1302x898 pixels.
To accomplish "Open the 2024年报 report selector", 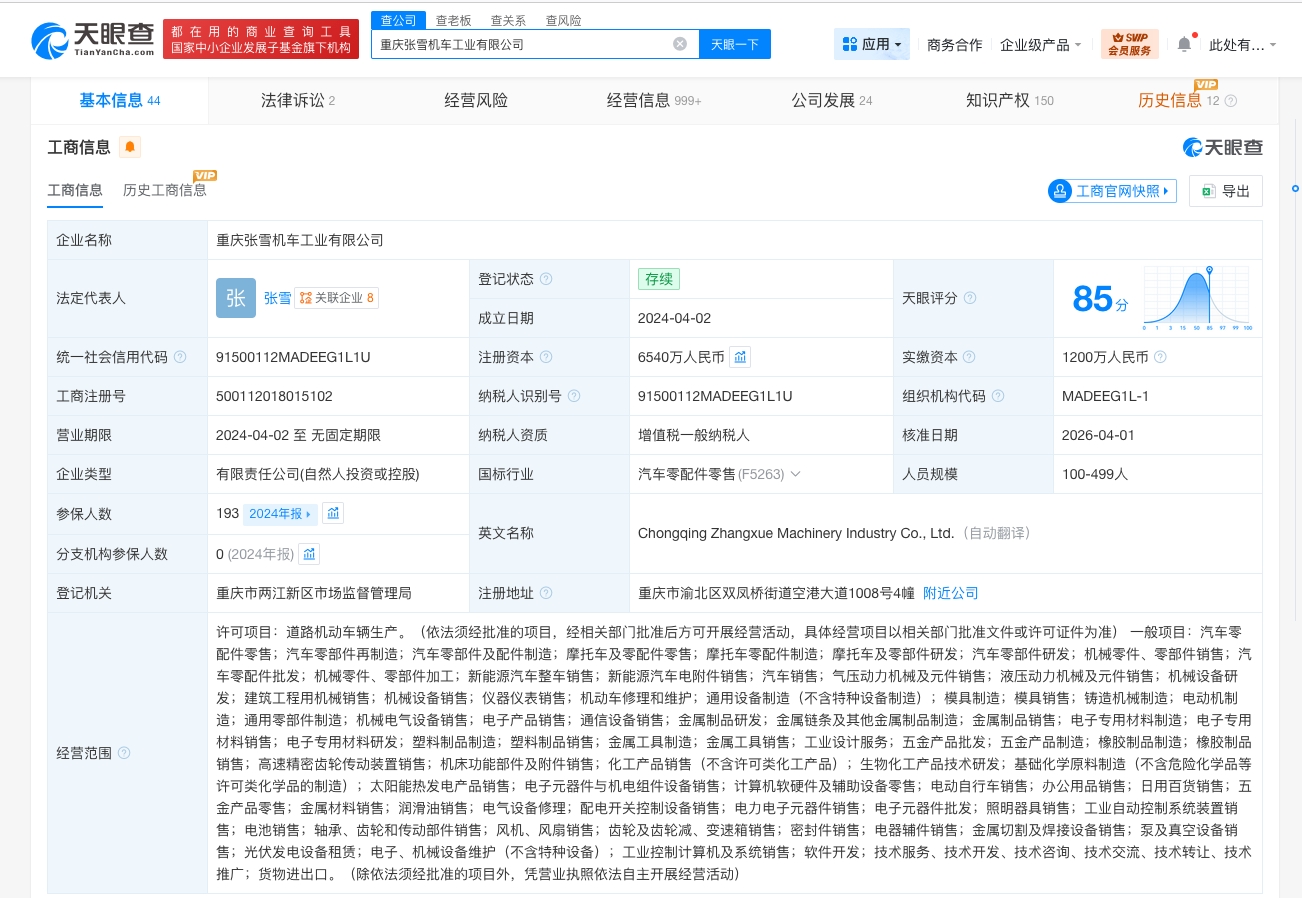I will (280, 514).
